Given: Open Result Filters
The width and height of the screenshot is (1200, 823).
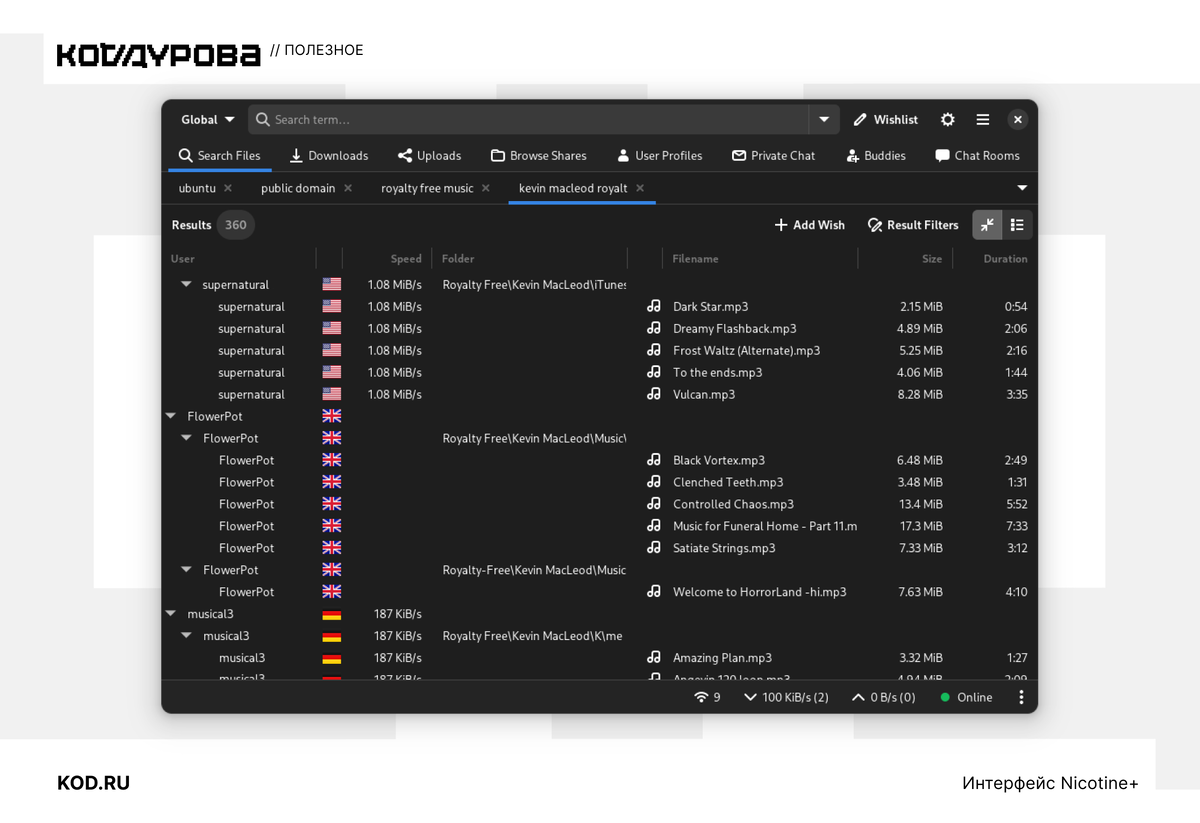Looking at the screenshot, I should [x=913, y=225].
